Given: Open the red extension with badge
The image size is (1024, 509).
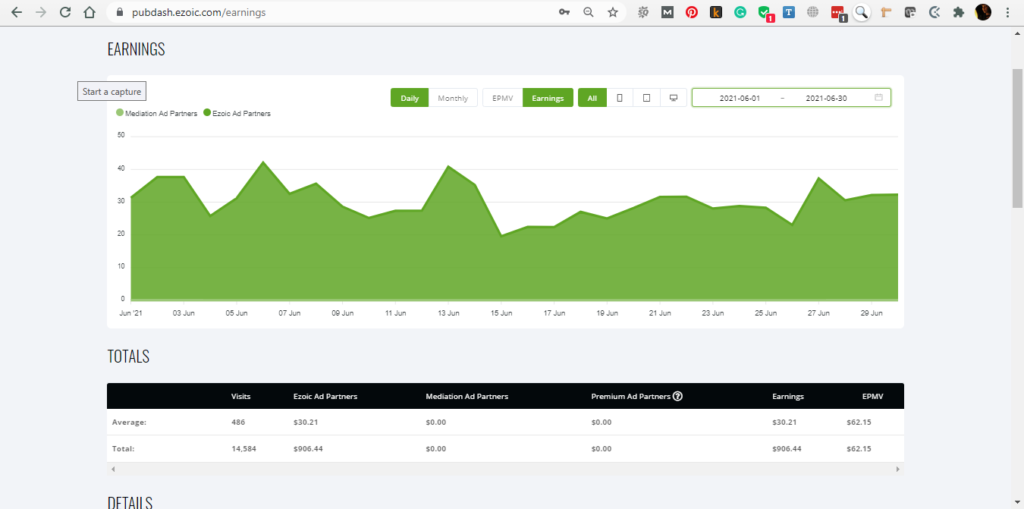Looking at the screenshot, I should coord(838,13).
